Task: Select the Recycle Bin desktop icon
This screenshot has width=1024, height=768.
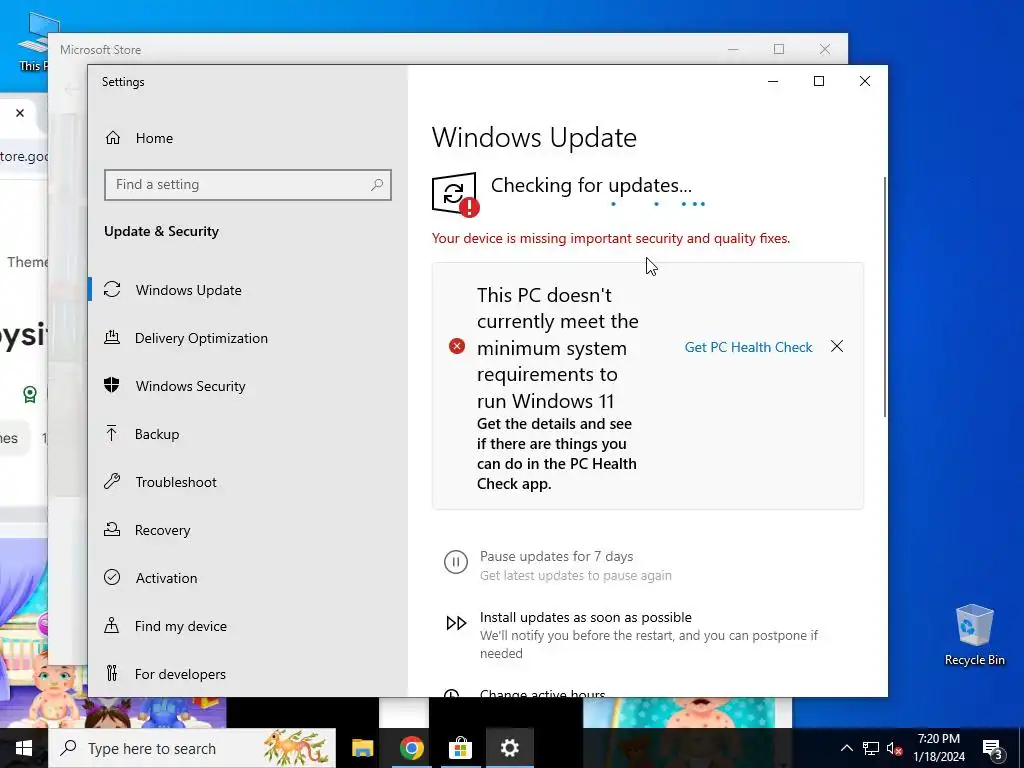Action: [974, 635]
